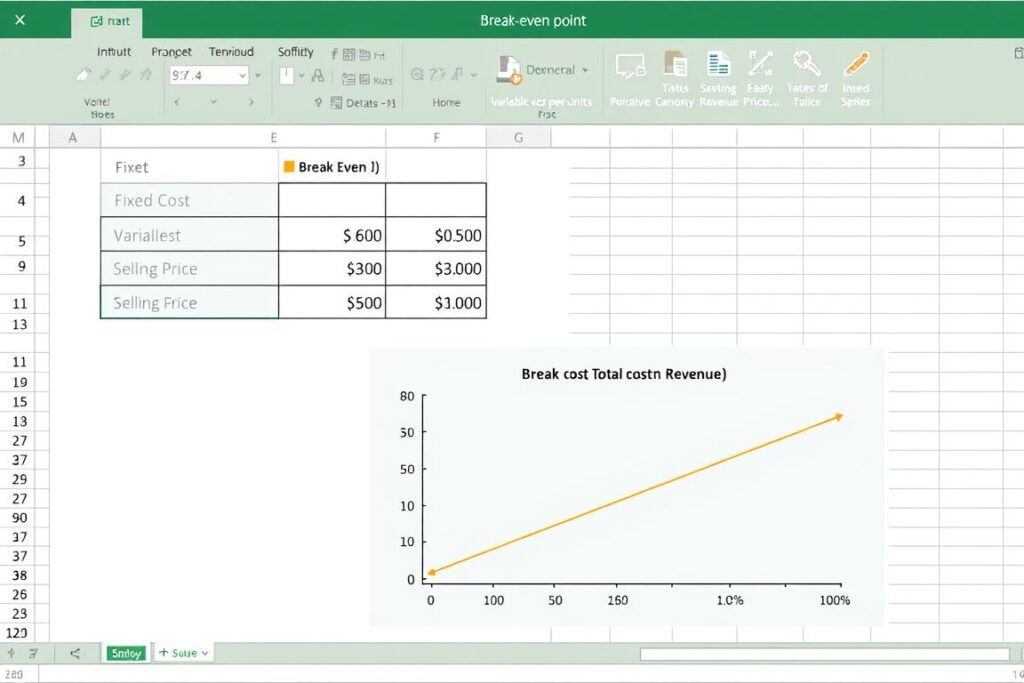
Task: Switch to the Prançet ribbon tab
Action: click(x=170, y=51)
